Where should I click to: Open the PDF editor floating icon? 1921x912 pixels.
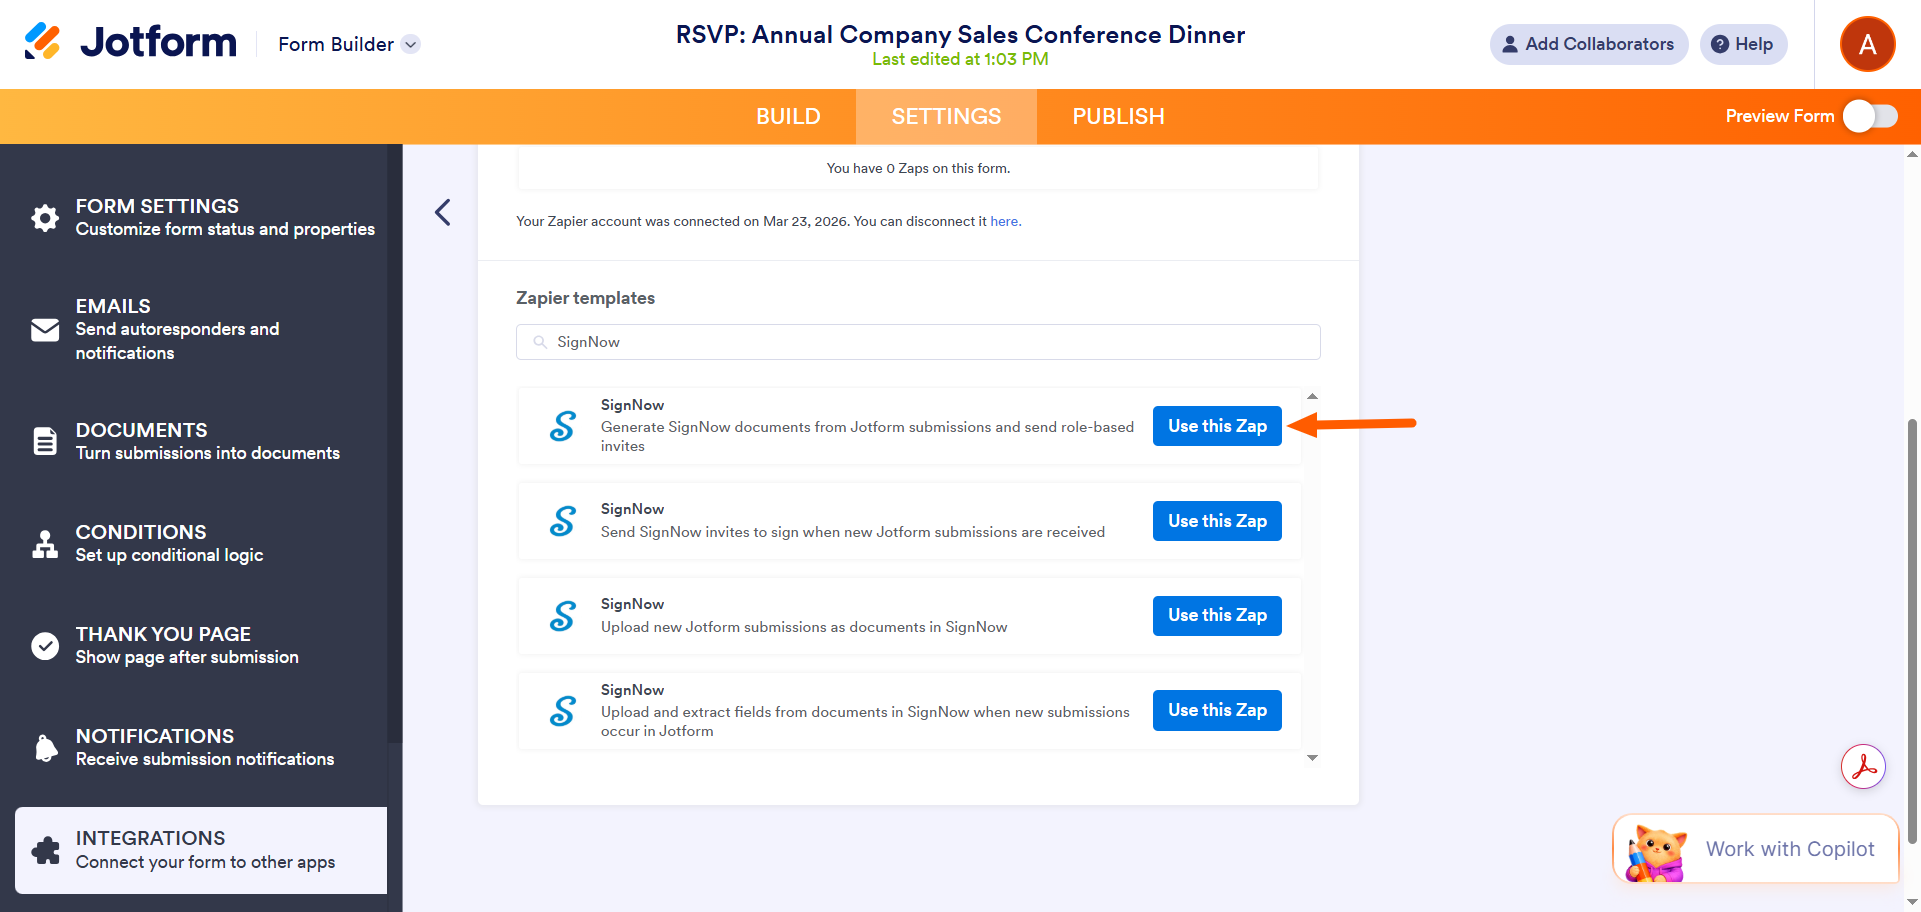(x=1863, y=767)
